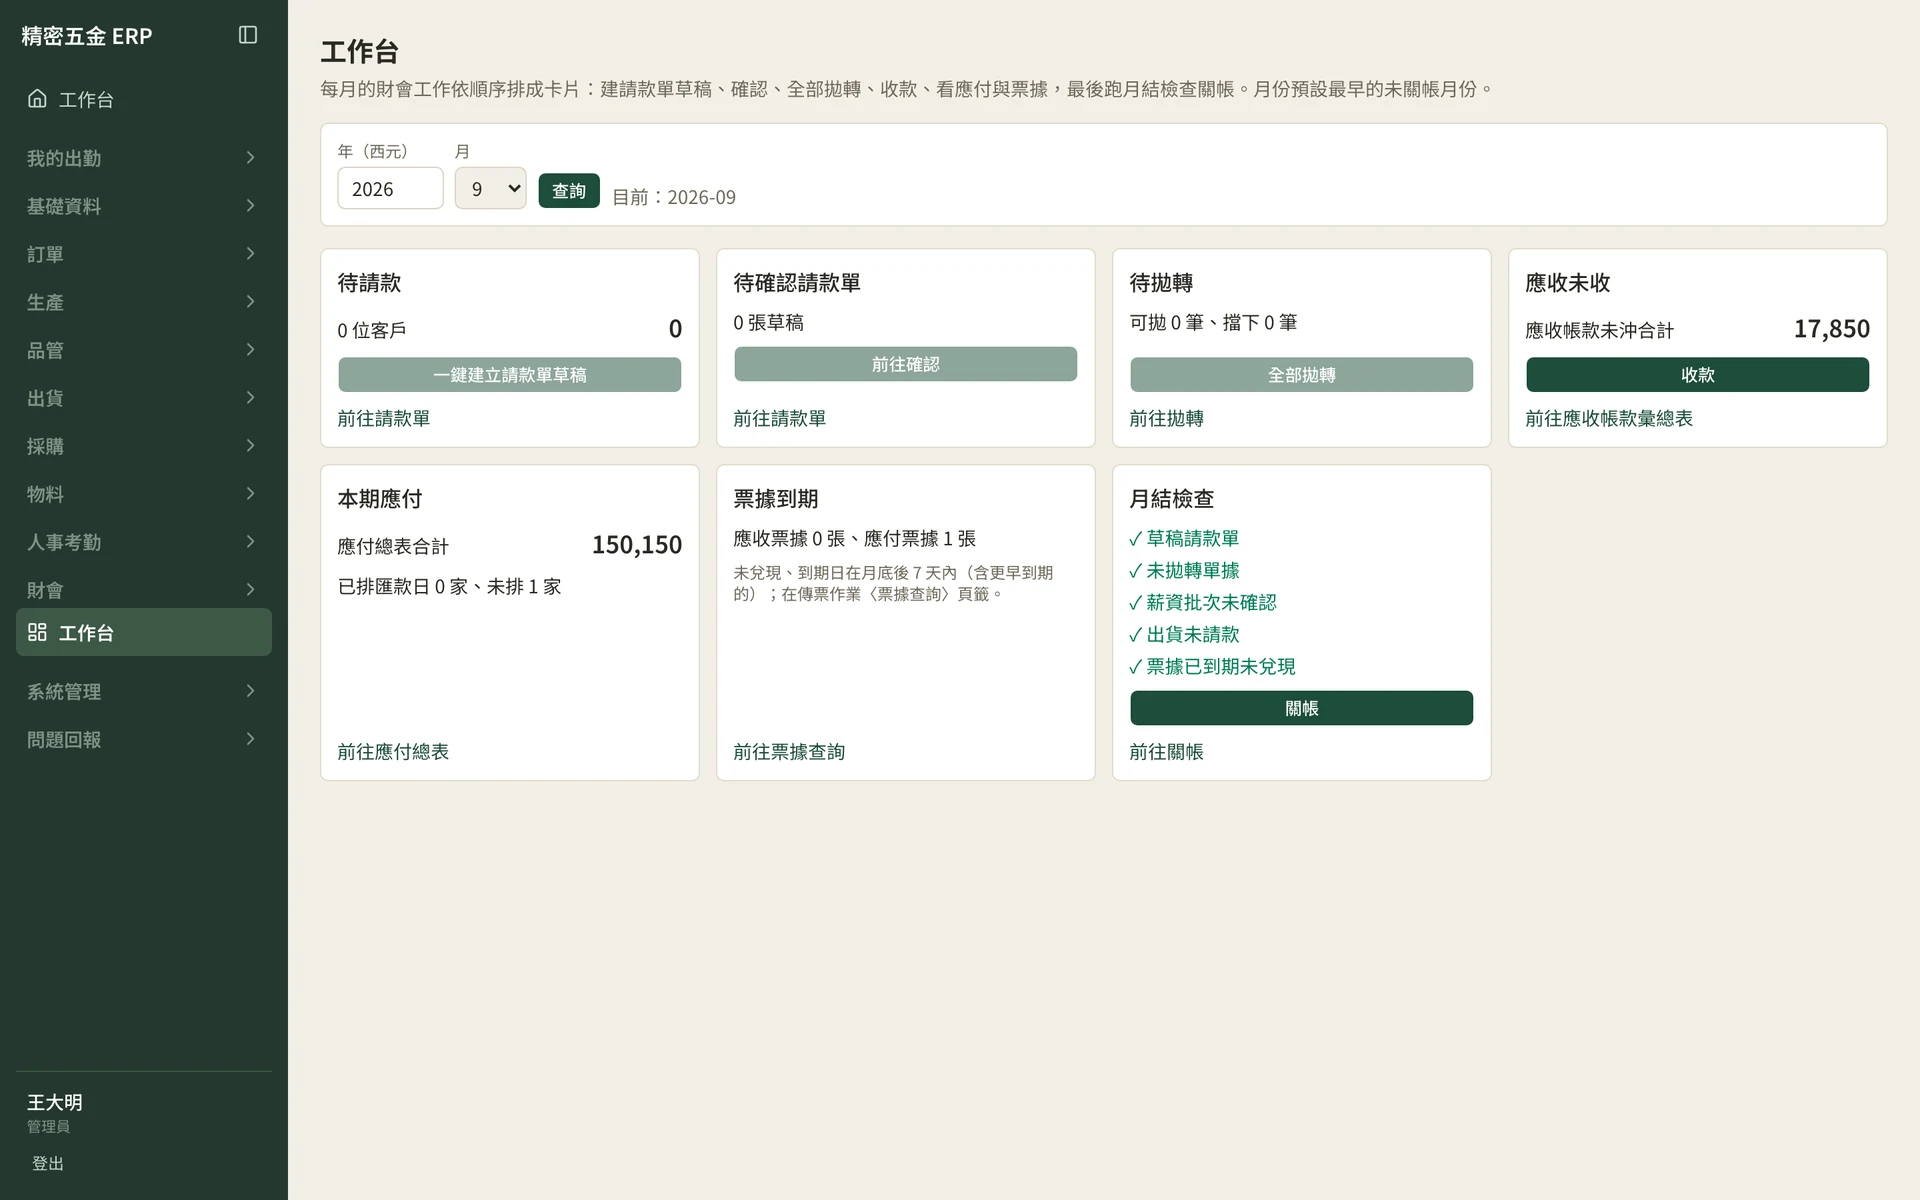
Task: Click 已排匯款日 0 家、未排 1 家 text
Action: click(449, 586)
